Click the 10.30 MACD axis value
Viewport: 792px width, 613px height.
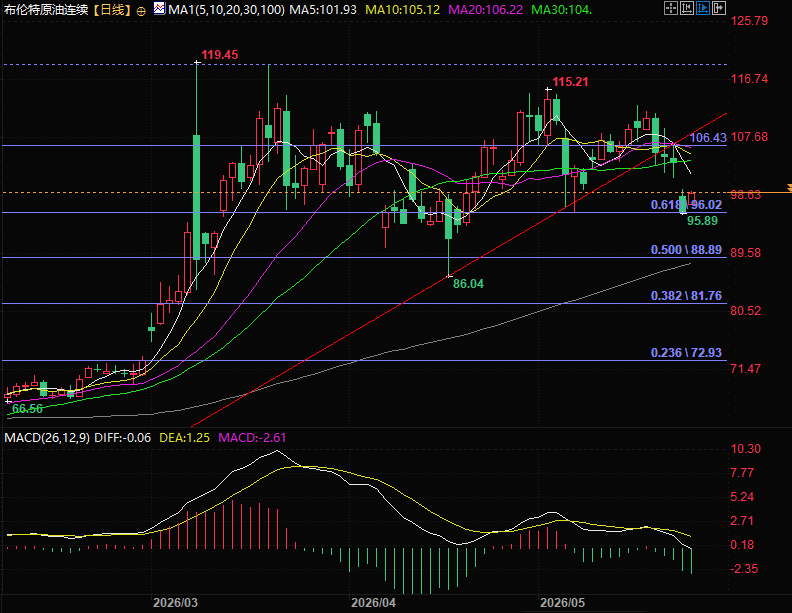pyautogui.click(x=746, y=449)
